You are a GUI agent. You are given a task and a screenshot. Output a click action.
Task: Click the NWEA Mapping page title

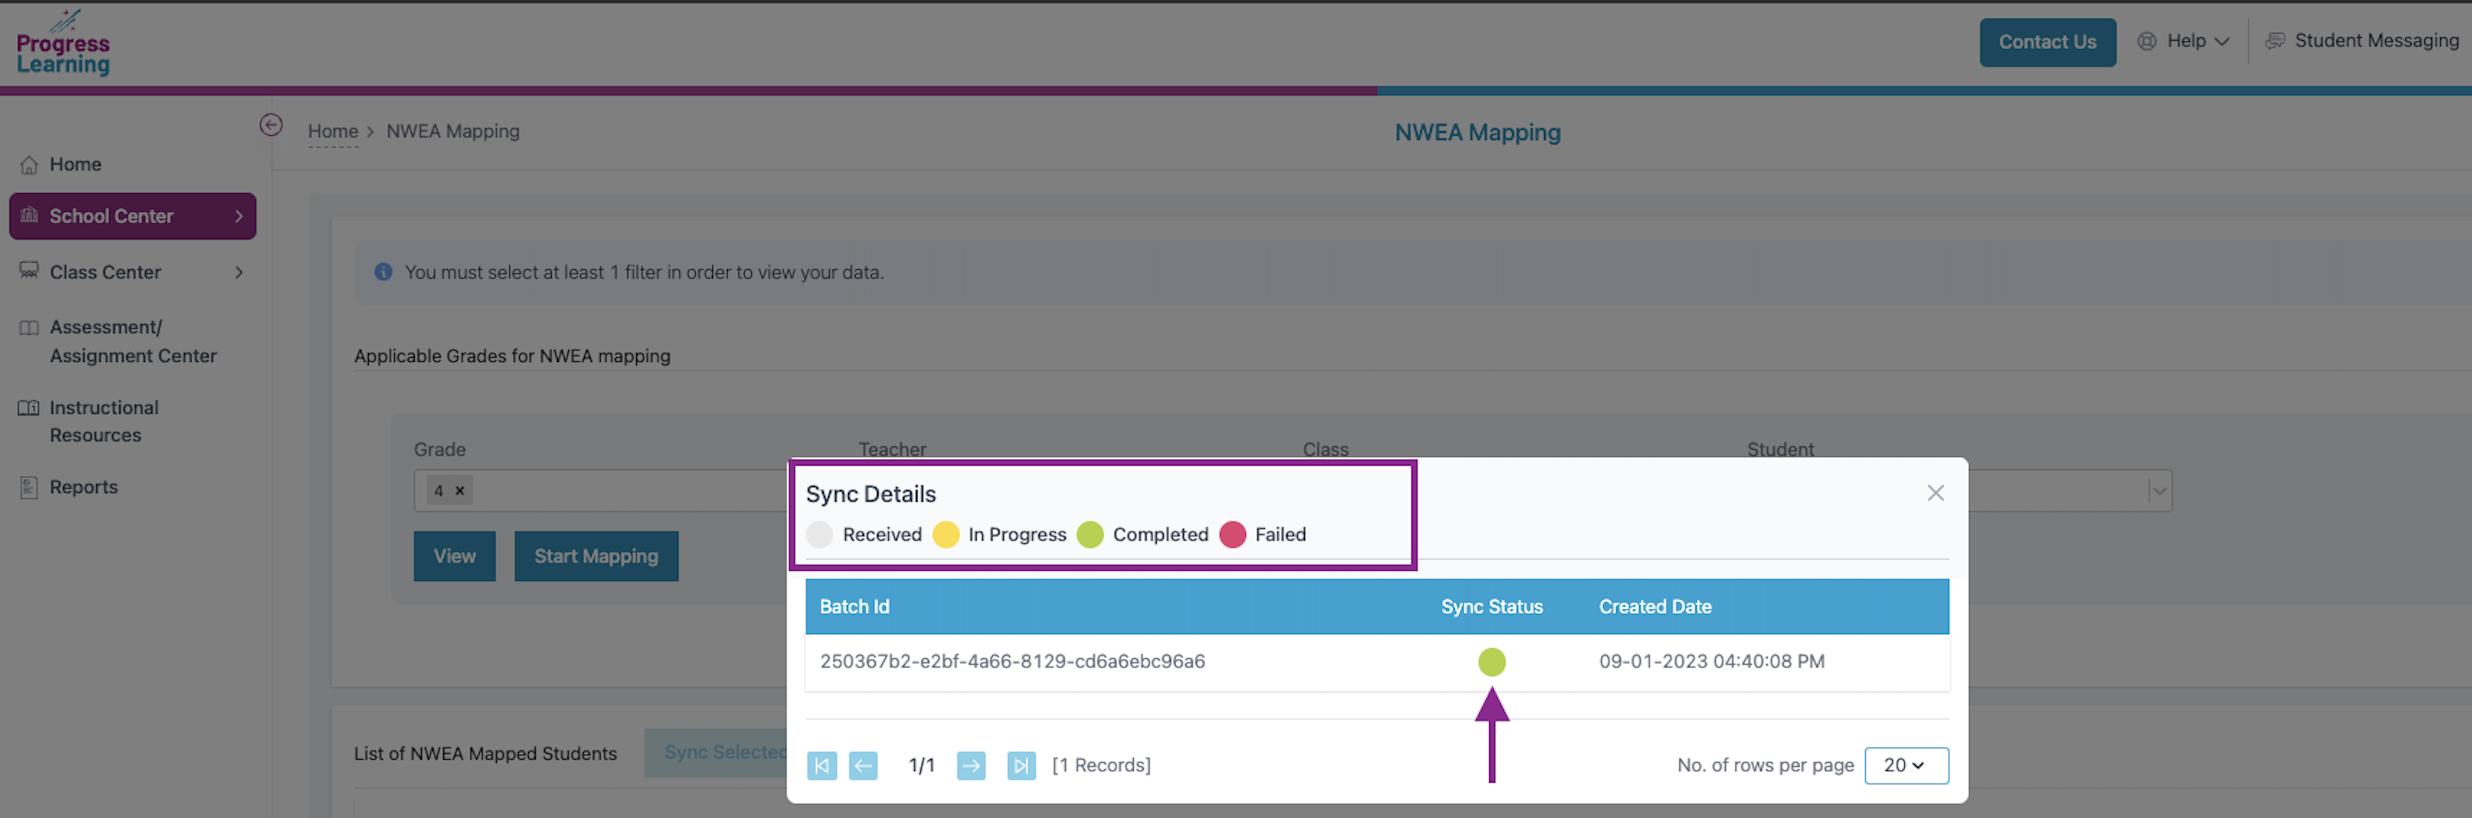pyautogui.click(x=1477, y=133)
